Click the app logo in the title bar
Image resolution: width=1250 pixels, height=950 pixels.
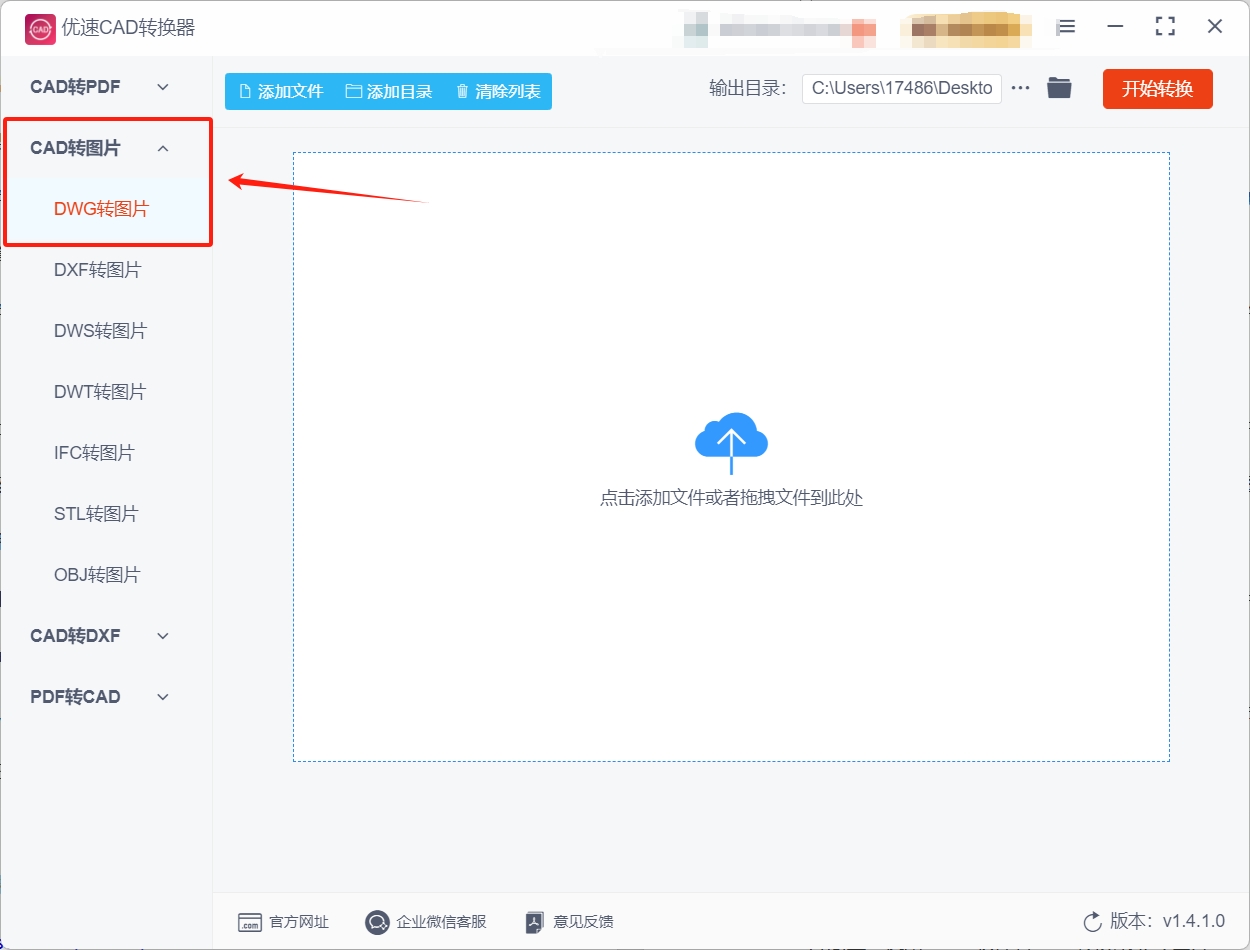38,28
